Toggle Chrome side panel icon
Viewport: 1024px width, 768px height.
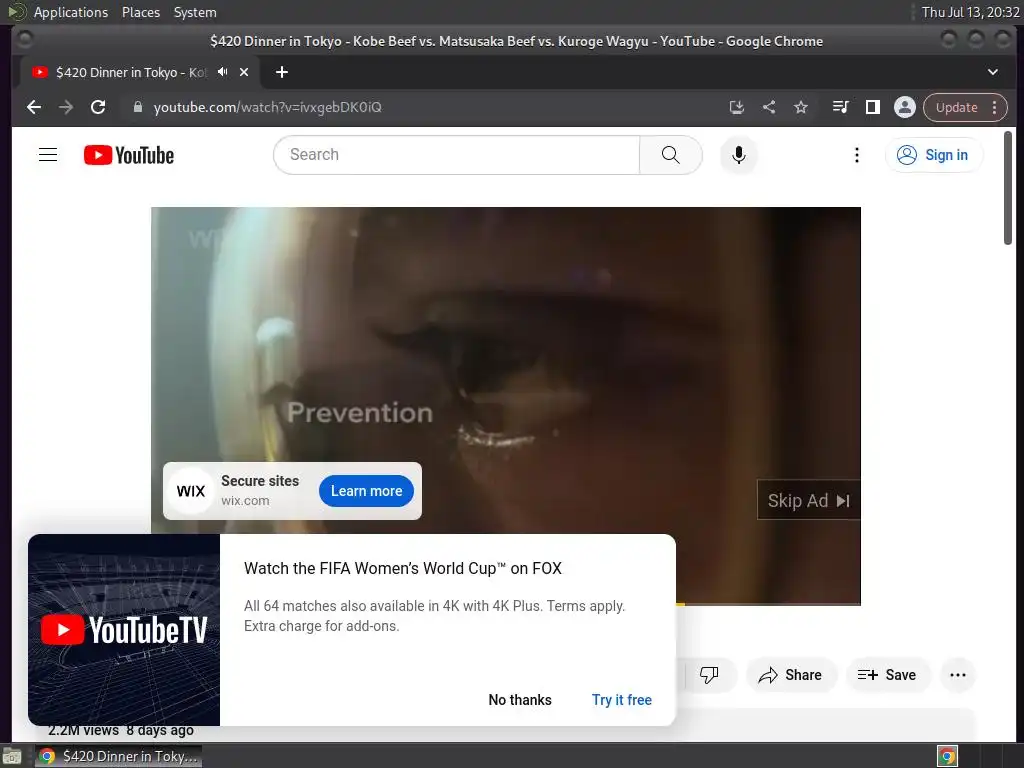tap(872, 107)
